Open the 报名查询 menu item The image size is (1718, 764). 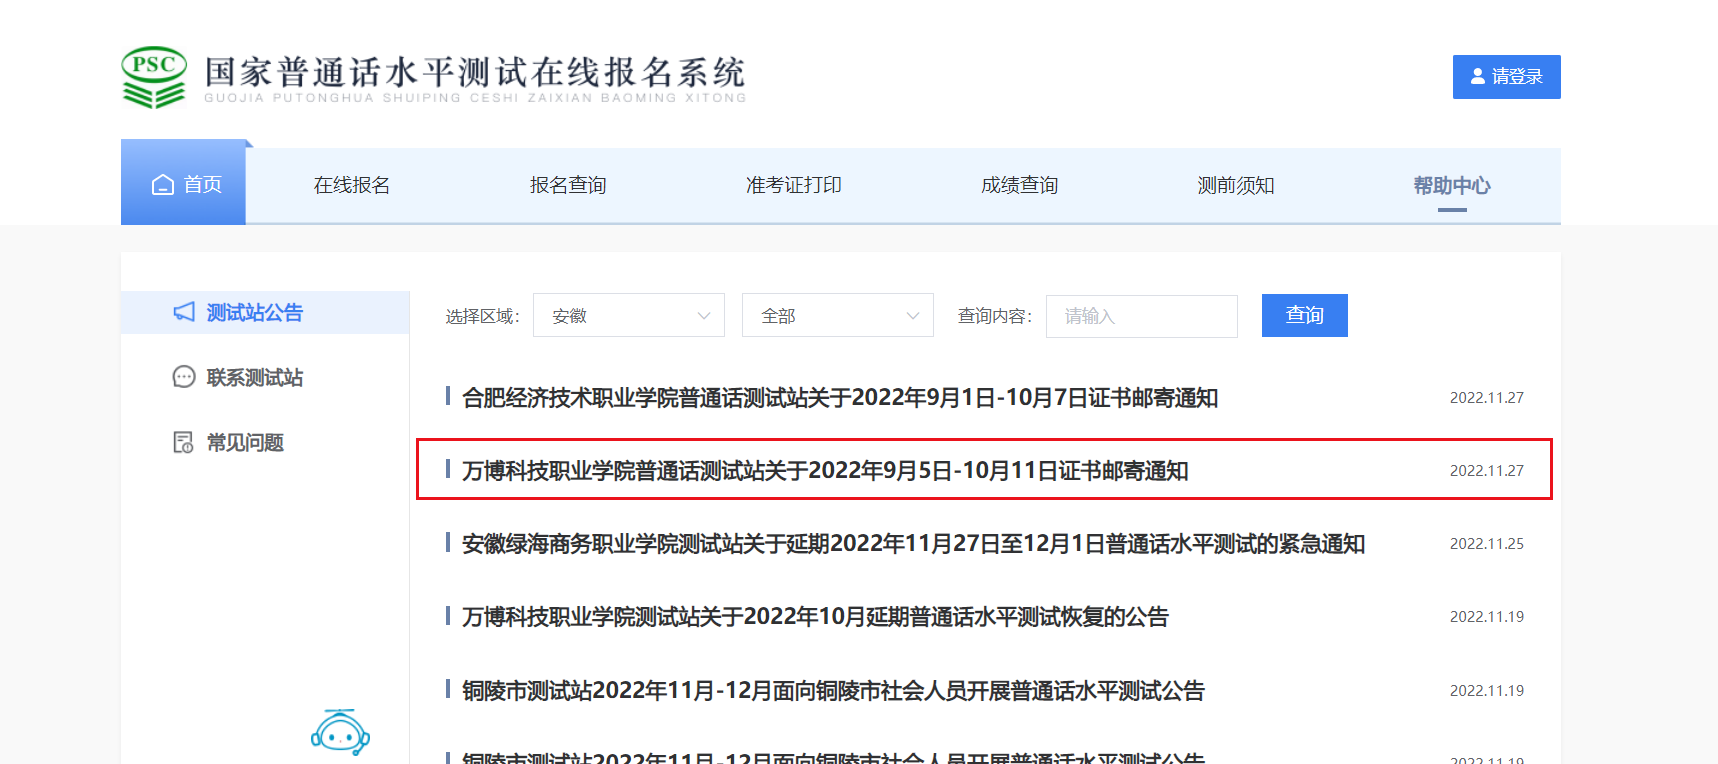coord(568,185)
